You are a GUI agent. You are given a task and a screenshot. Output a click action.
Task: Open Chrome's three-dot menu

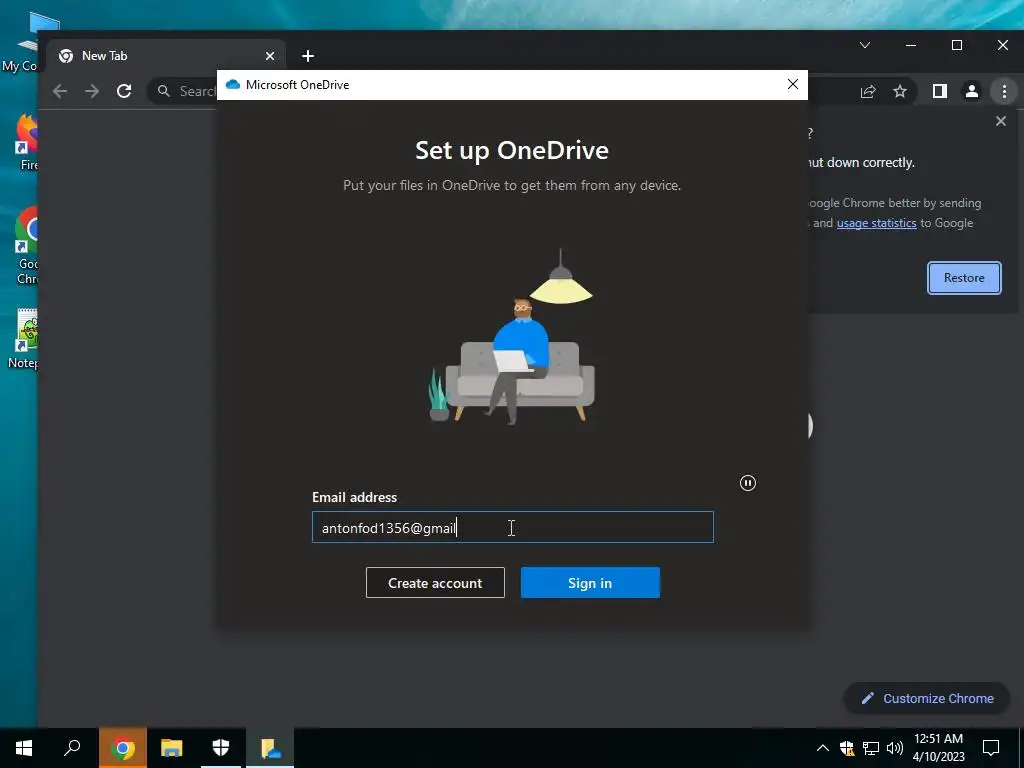click(x=1004, y=91)
